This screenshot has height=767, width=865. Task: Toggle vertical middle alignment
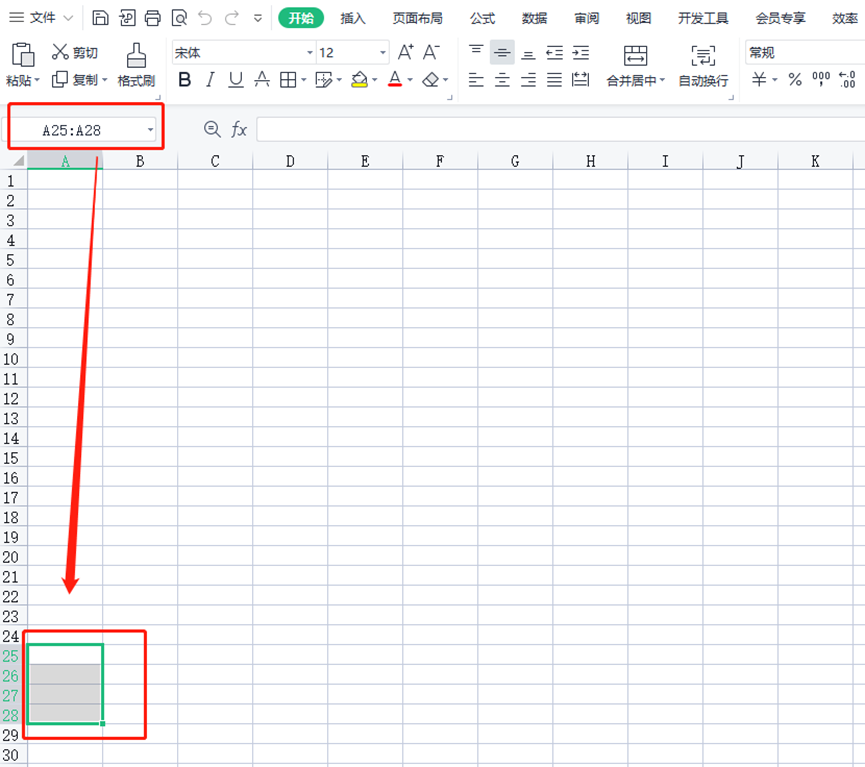tap(502, 52)
